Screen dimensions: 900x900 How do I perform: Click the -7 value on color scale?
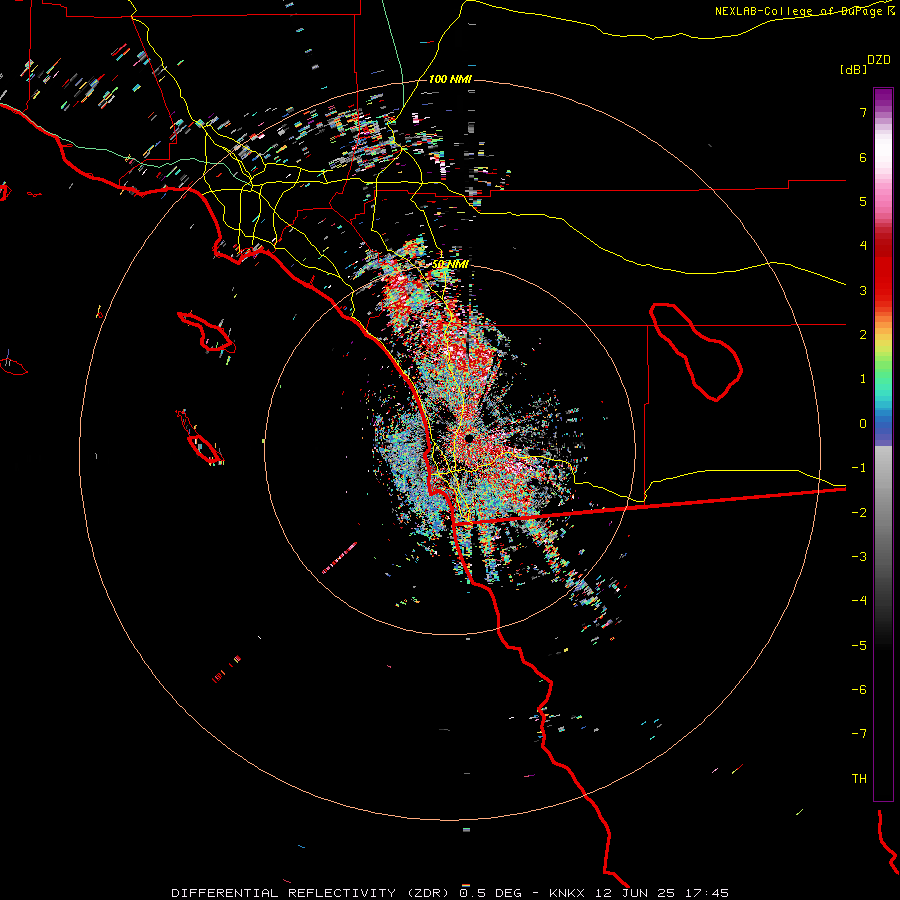(859, 734)
